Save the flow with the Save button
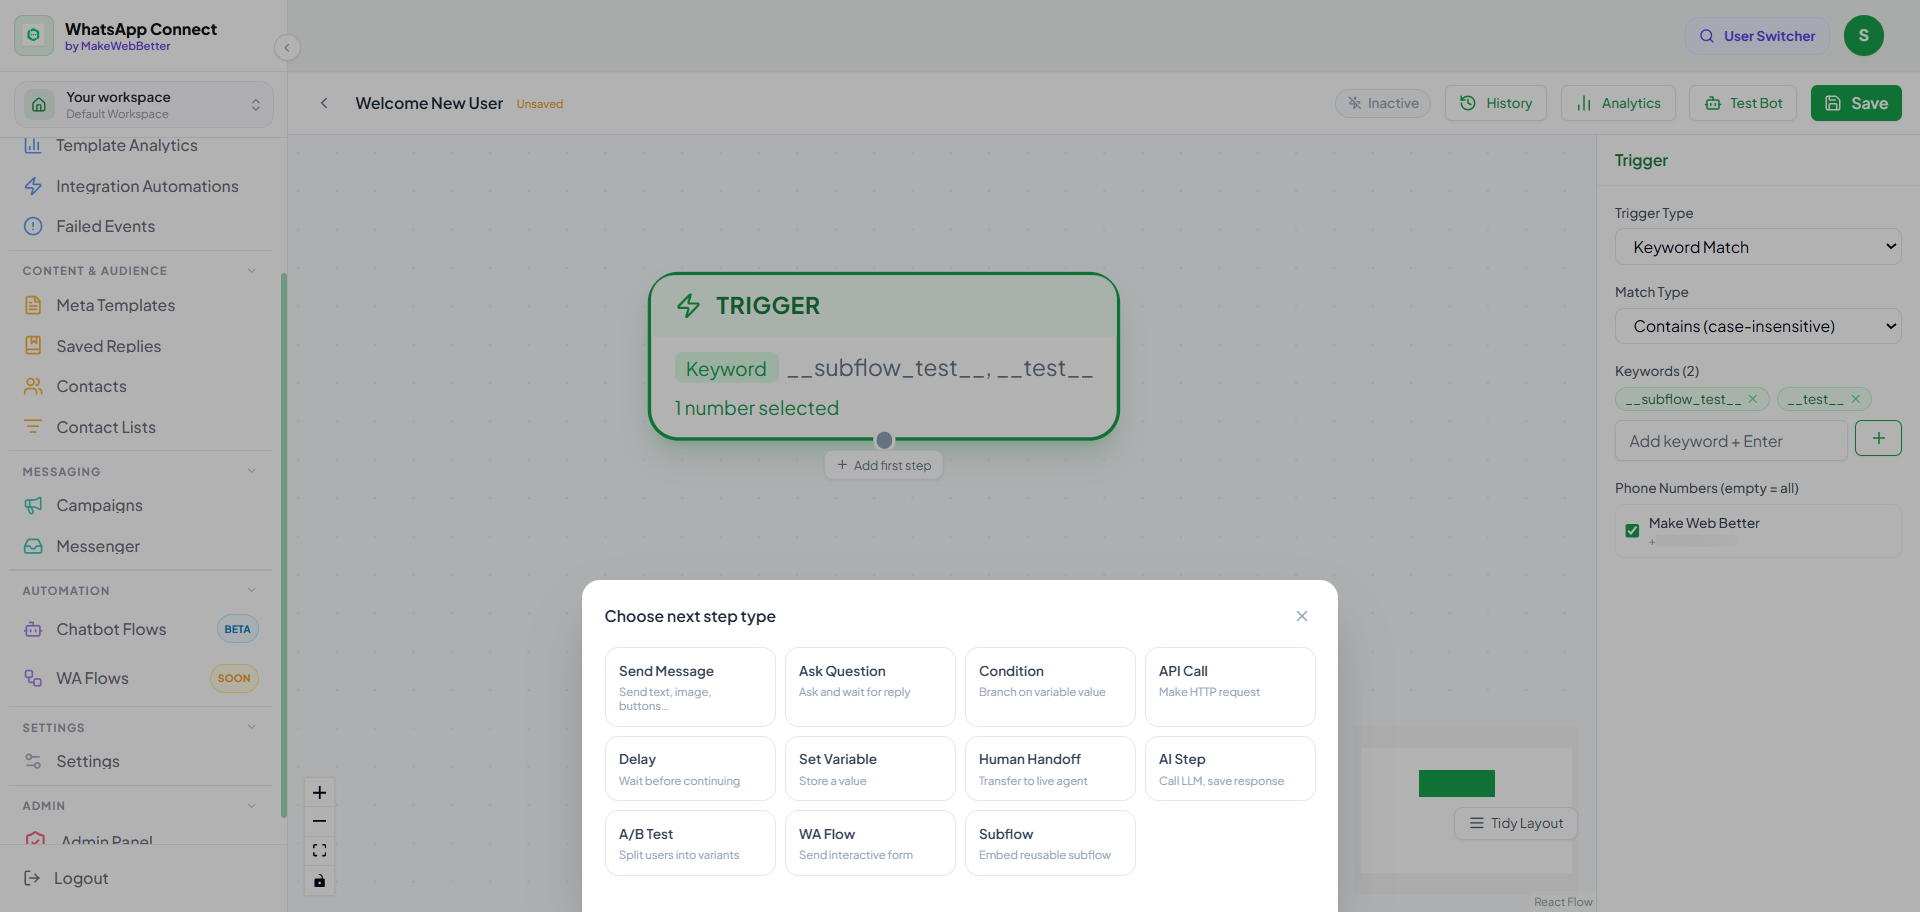The height and width of the screenshot is (912, 1920). (x=1856, y=103)
